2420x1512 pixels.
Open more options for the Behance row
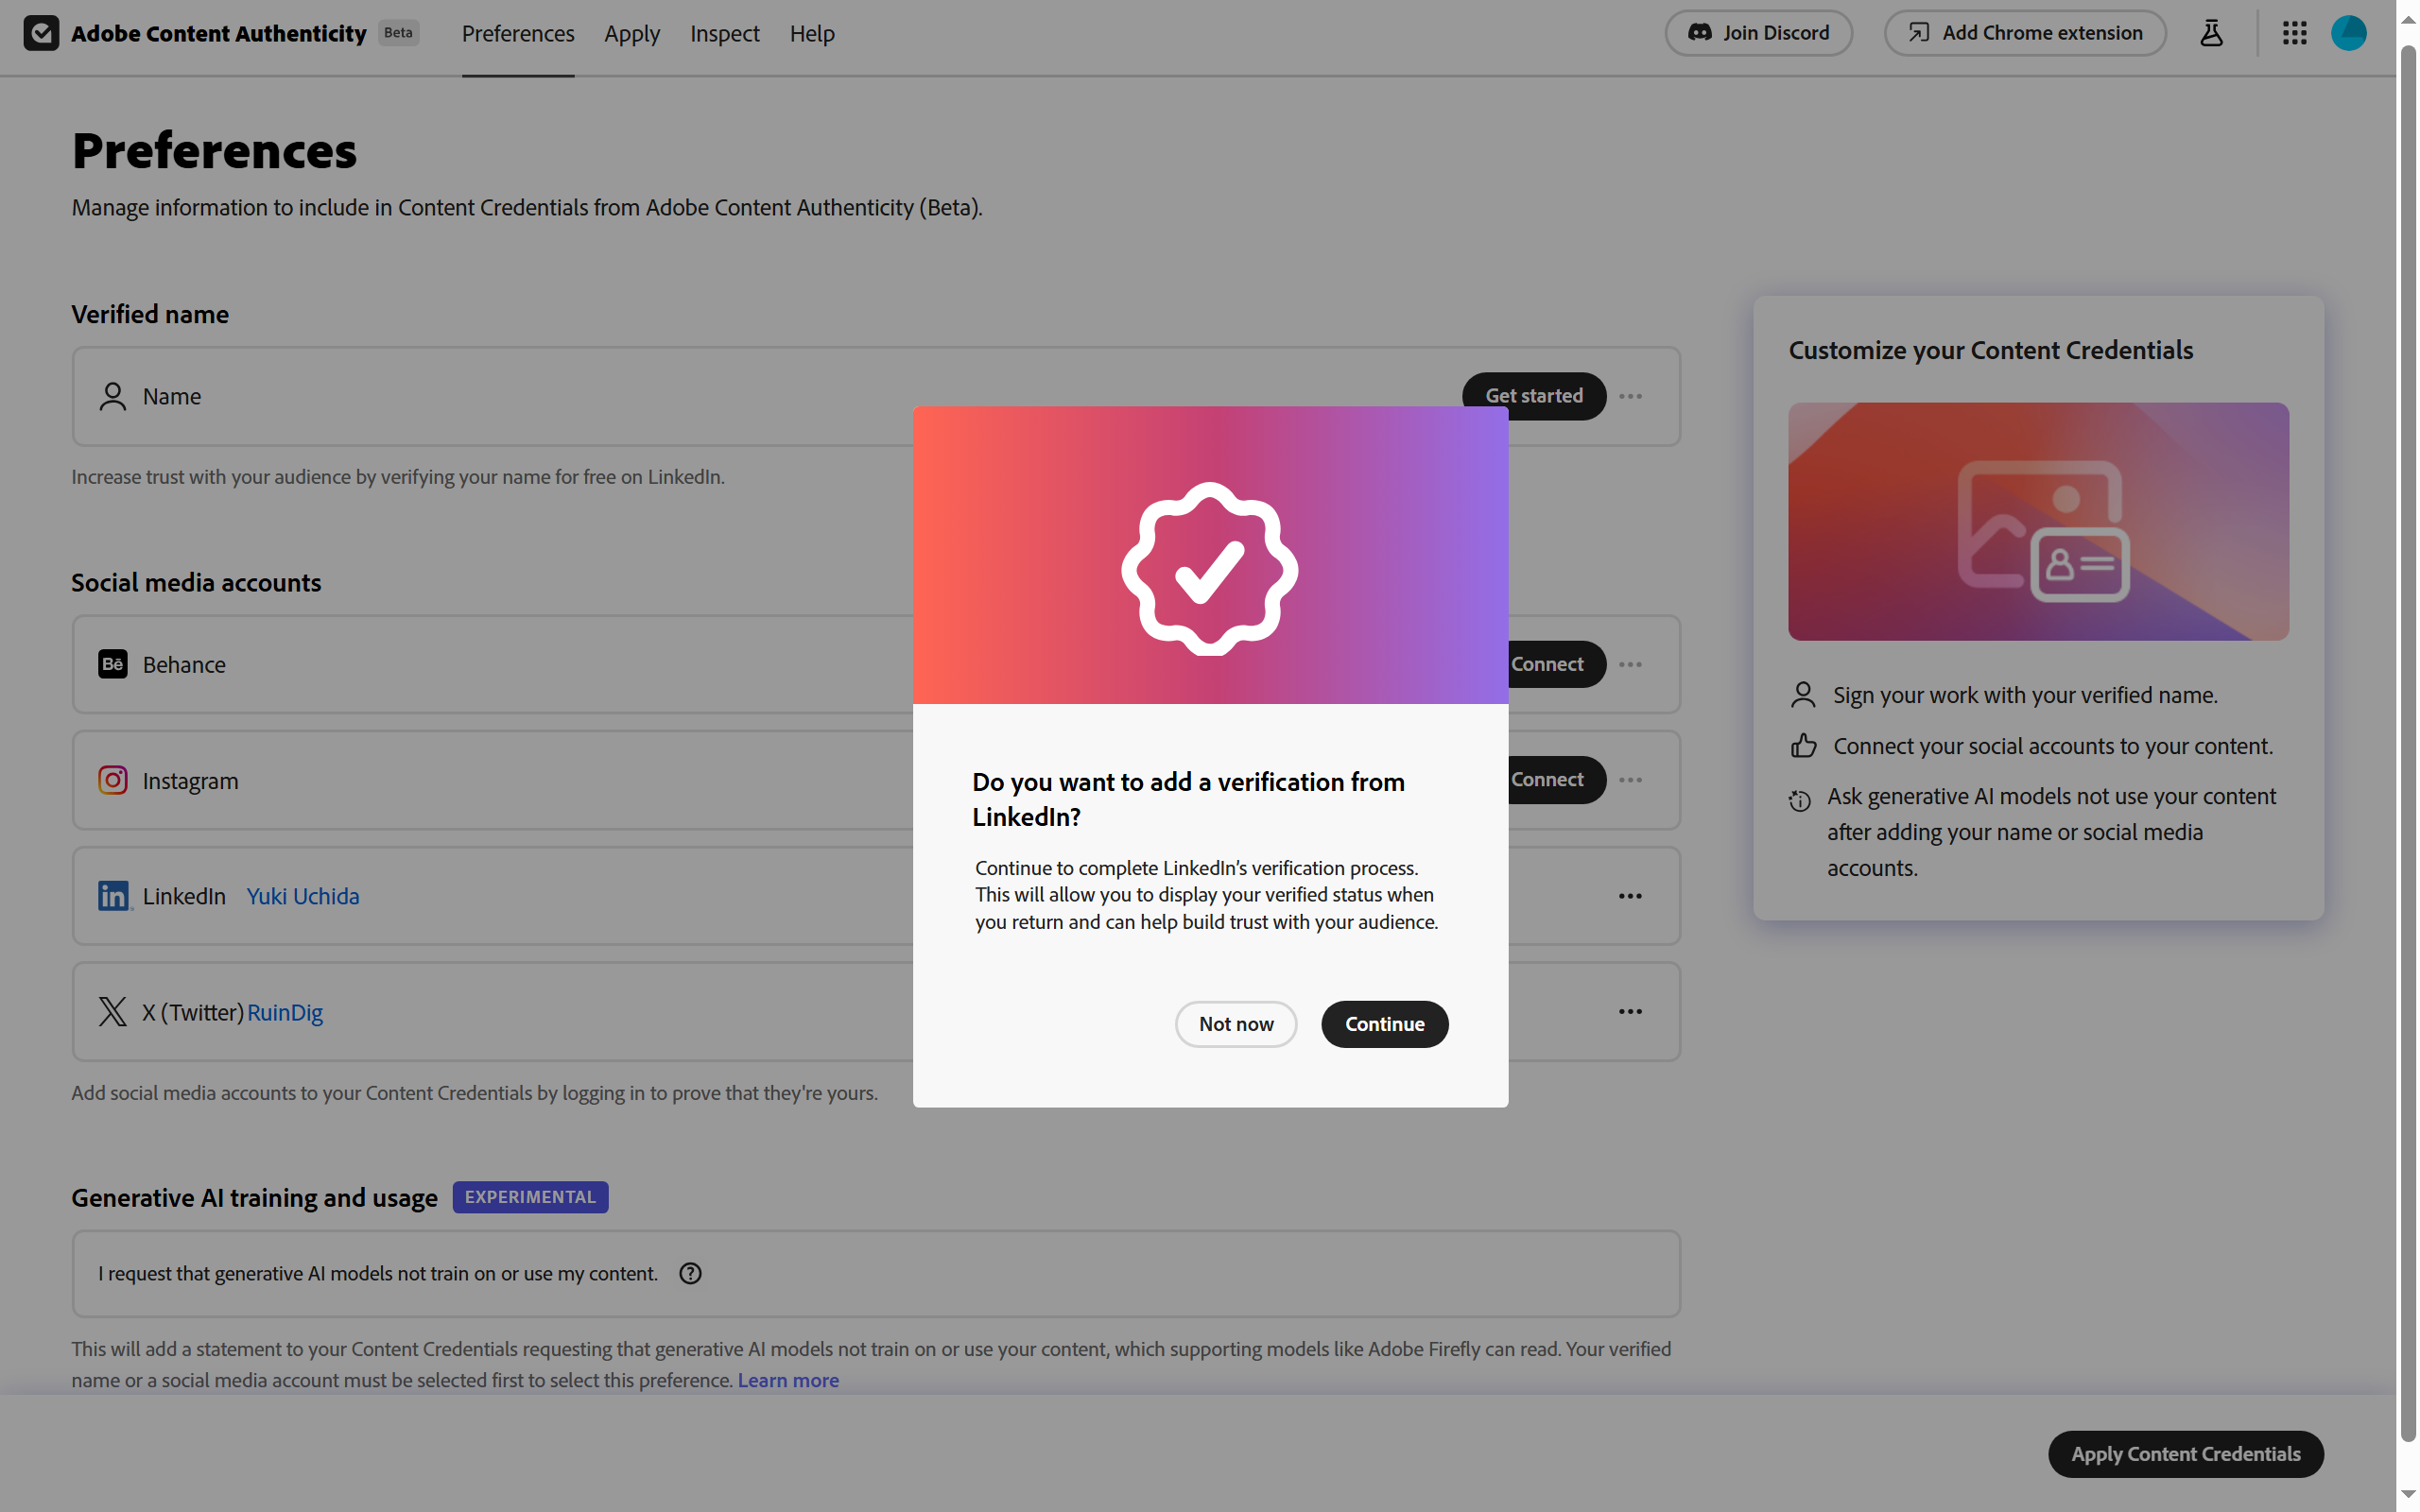(1630, 664)
